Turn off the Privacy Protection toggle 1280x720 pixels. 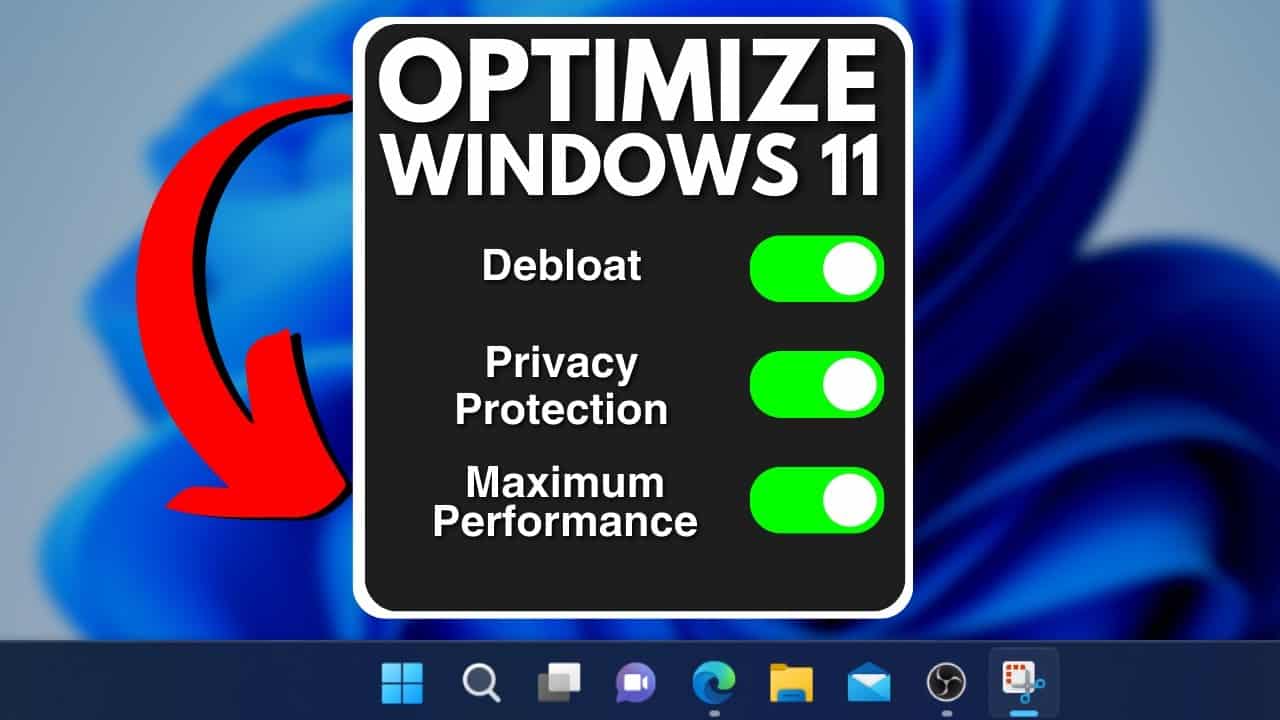click(x=817, y=384)
